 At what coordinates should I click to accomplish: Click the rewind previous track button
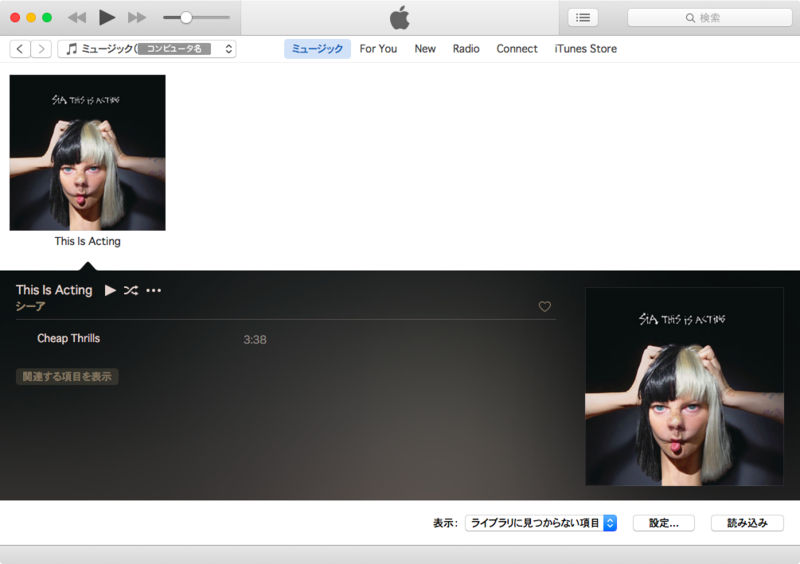click(77, 18)
